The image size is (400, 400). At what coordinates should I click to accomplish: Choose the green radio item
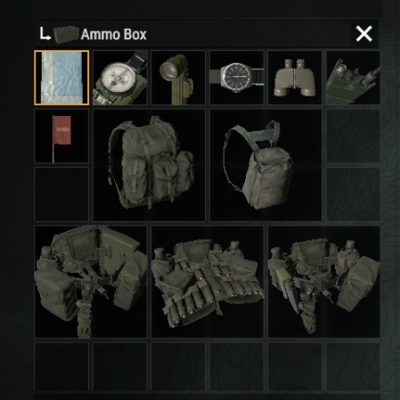[353, 78]
